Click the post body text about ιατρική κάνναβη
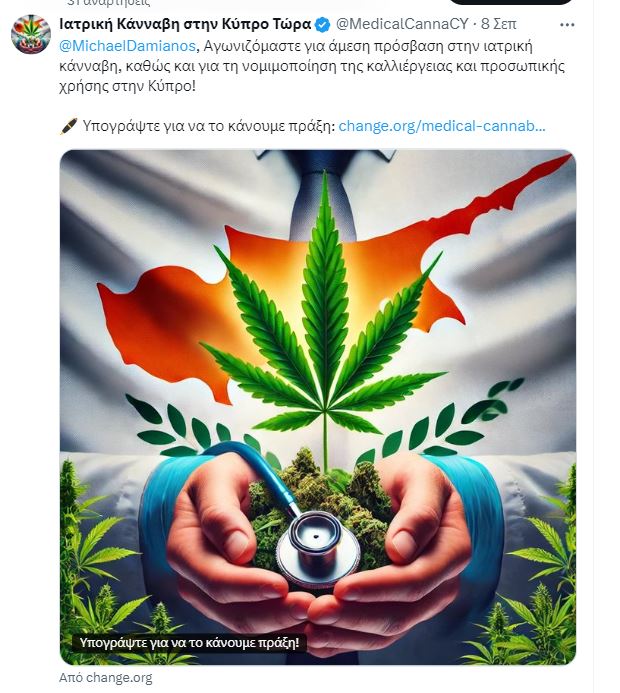 (312, 66)
